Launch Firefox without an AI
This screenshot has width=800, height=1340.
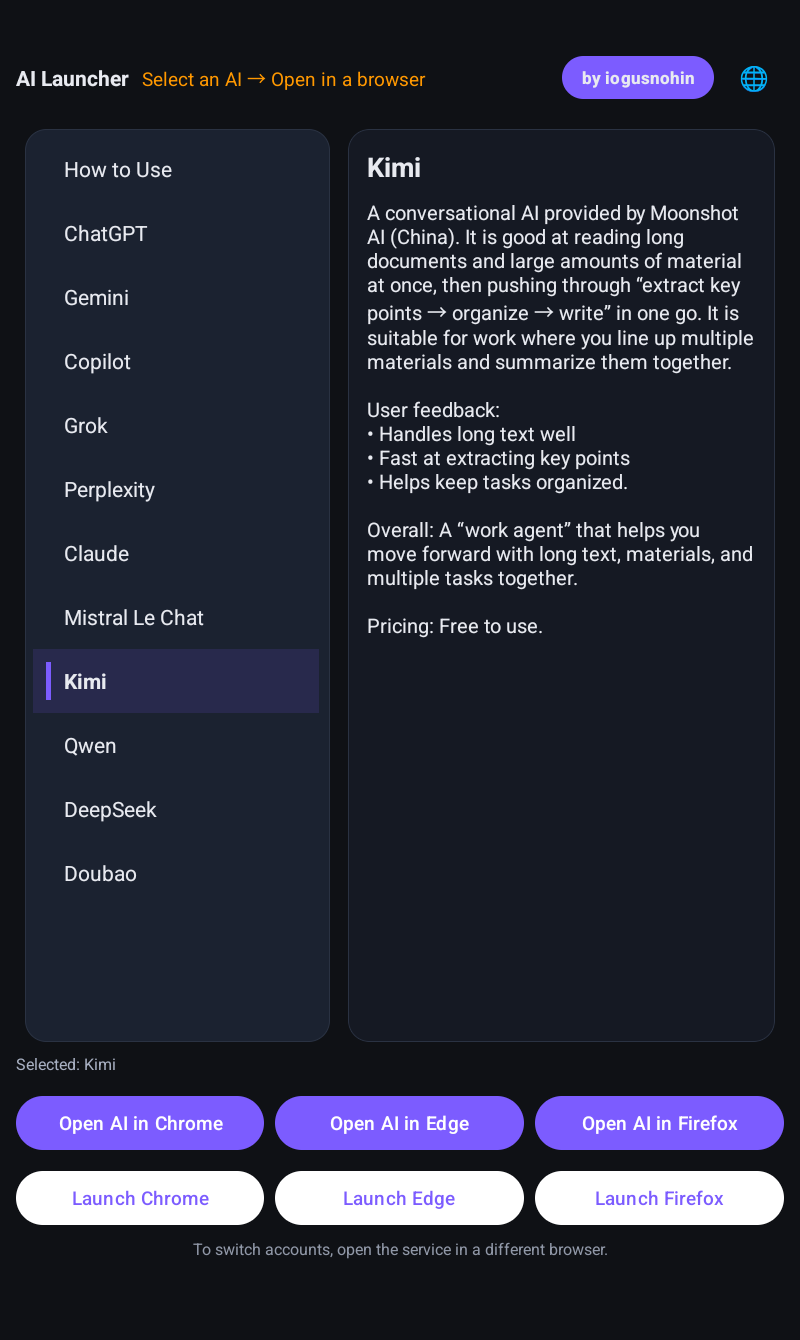(659, 1198)
